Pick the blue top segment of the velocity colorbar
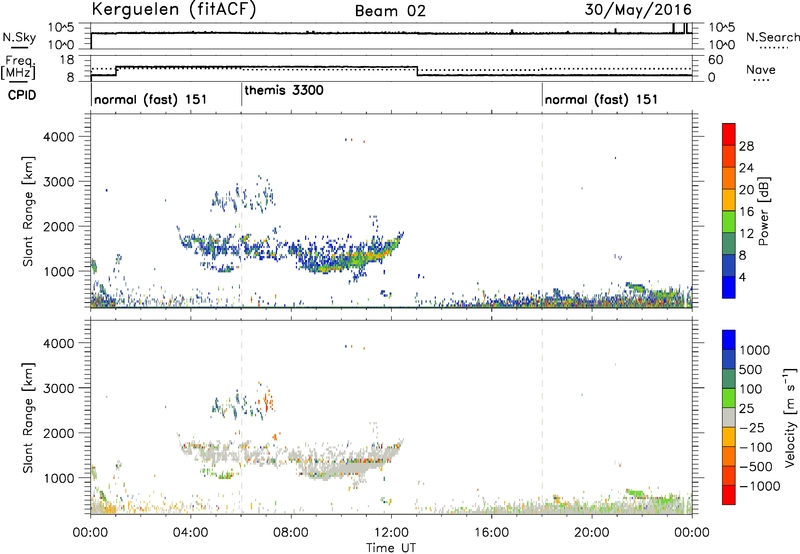Image resolution: width=800 pixels, height=554 pixels. (729, 340)
